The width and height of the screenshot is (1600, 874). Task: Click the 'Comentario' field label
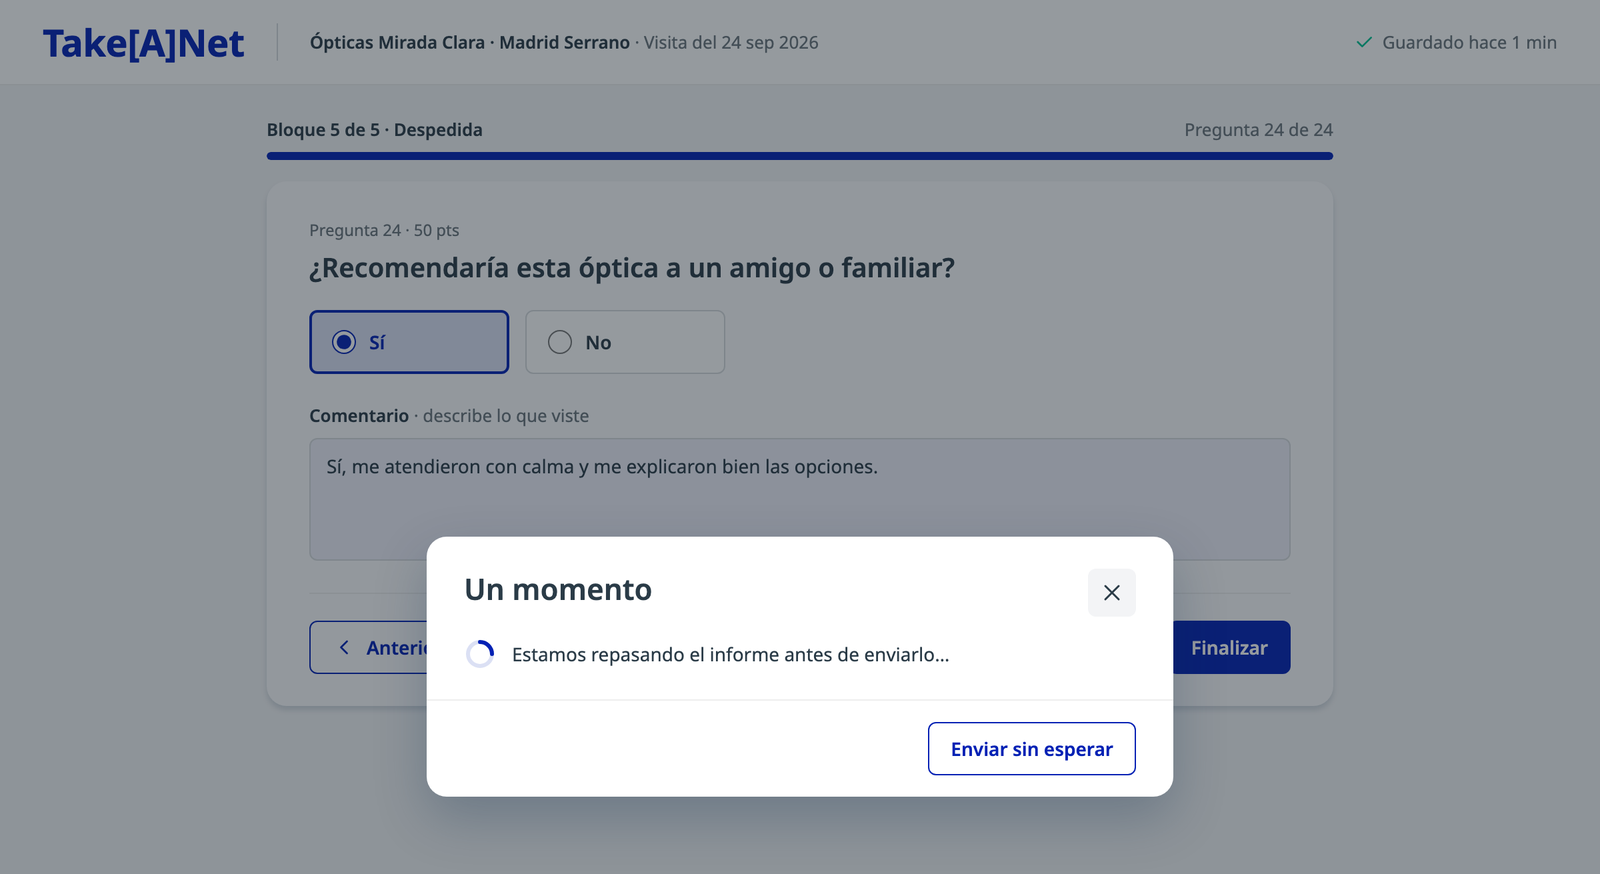pos(359,416)
